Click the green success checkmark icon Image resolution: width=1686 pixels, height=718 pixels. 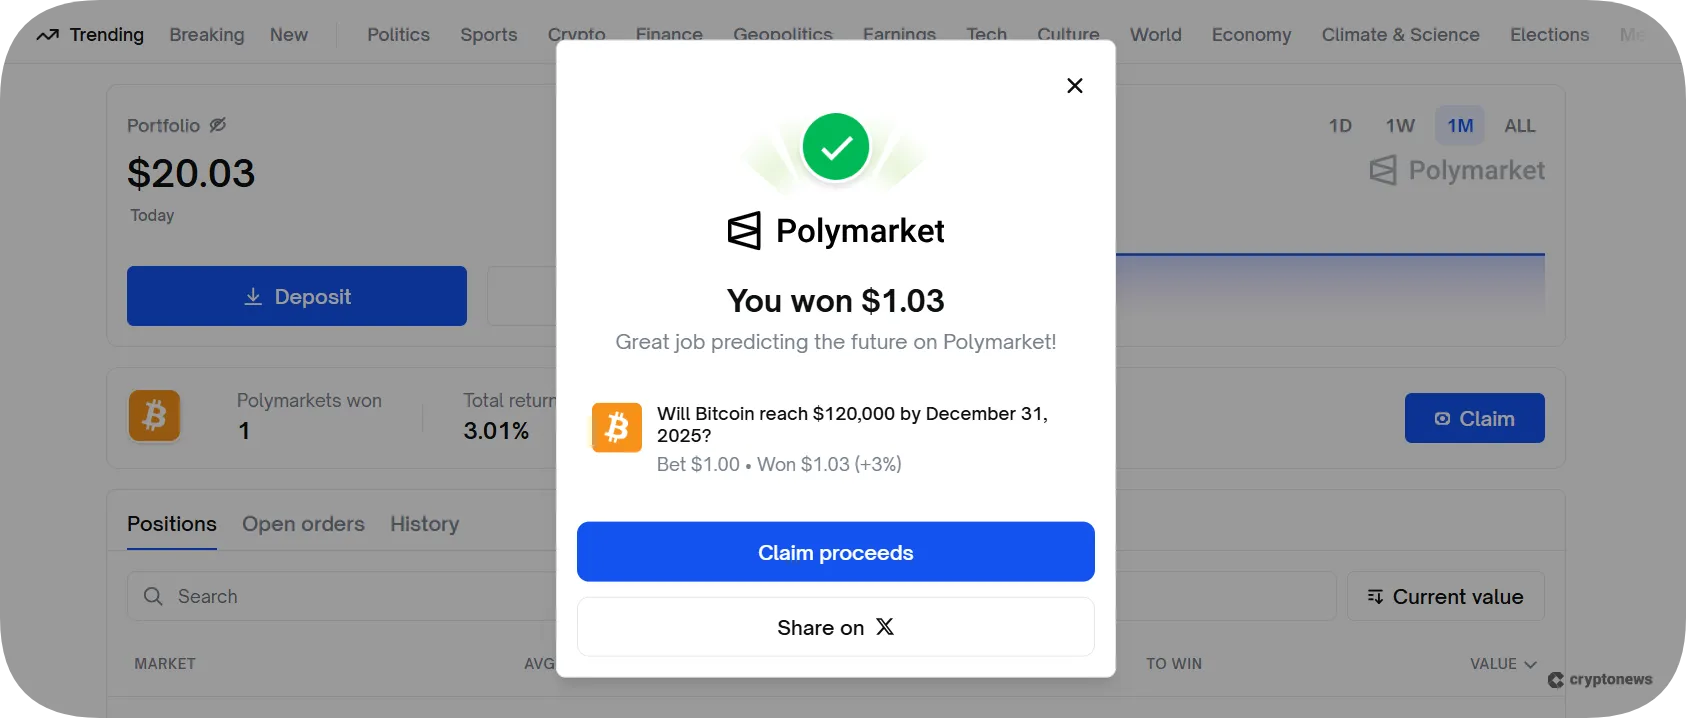coord(835,146)
